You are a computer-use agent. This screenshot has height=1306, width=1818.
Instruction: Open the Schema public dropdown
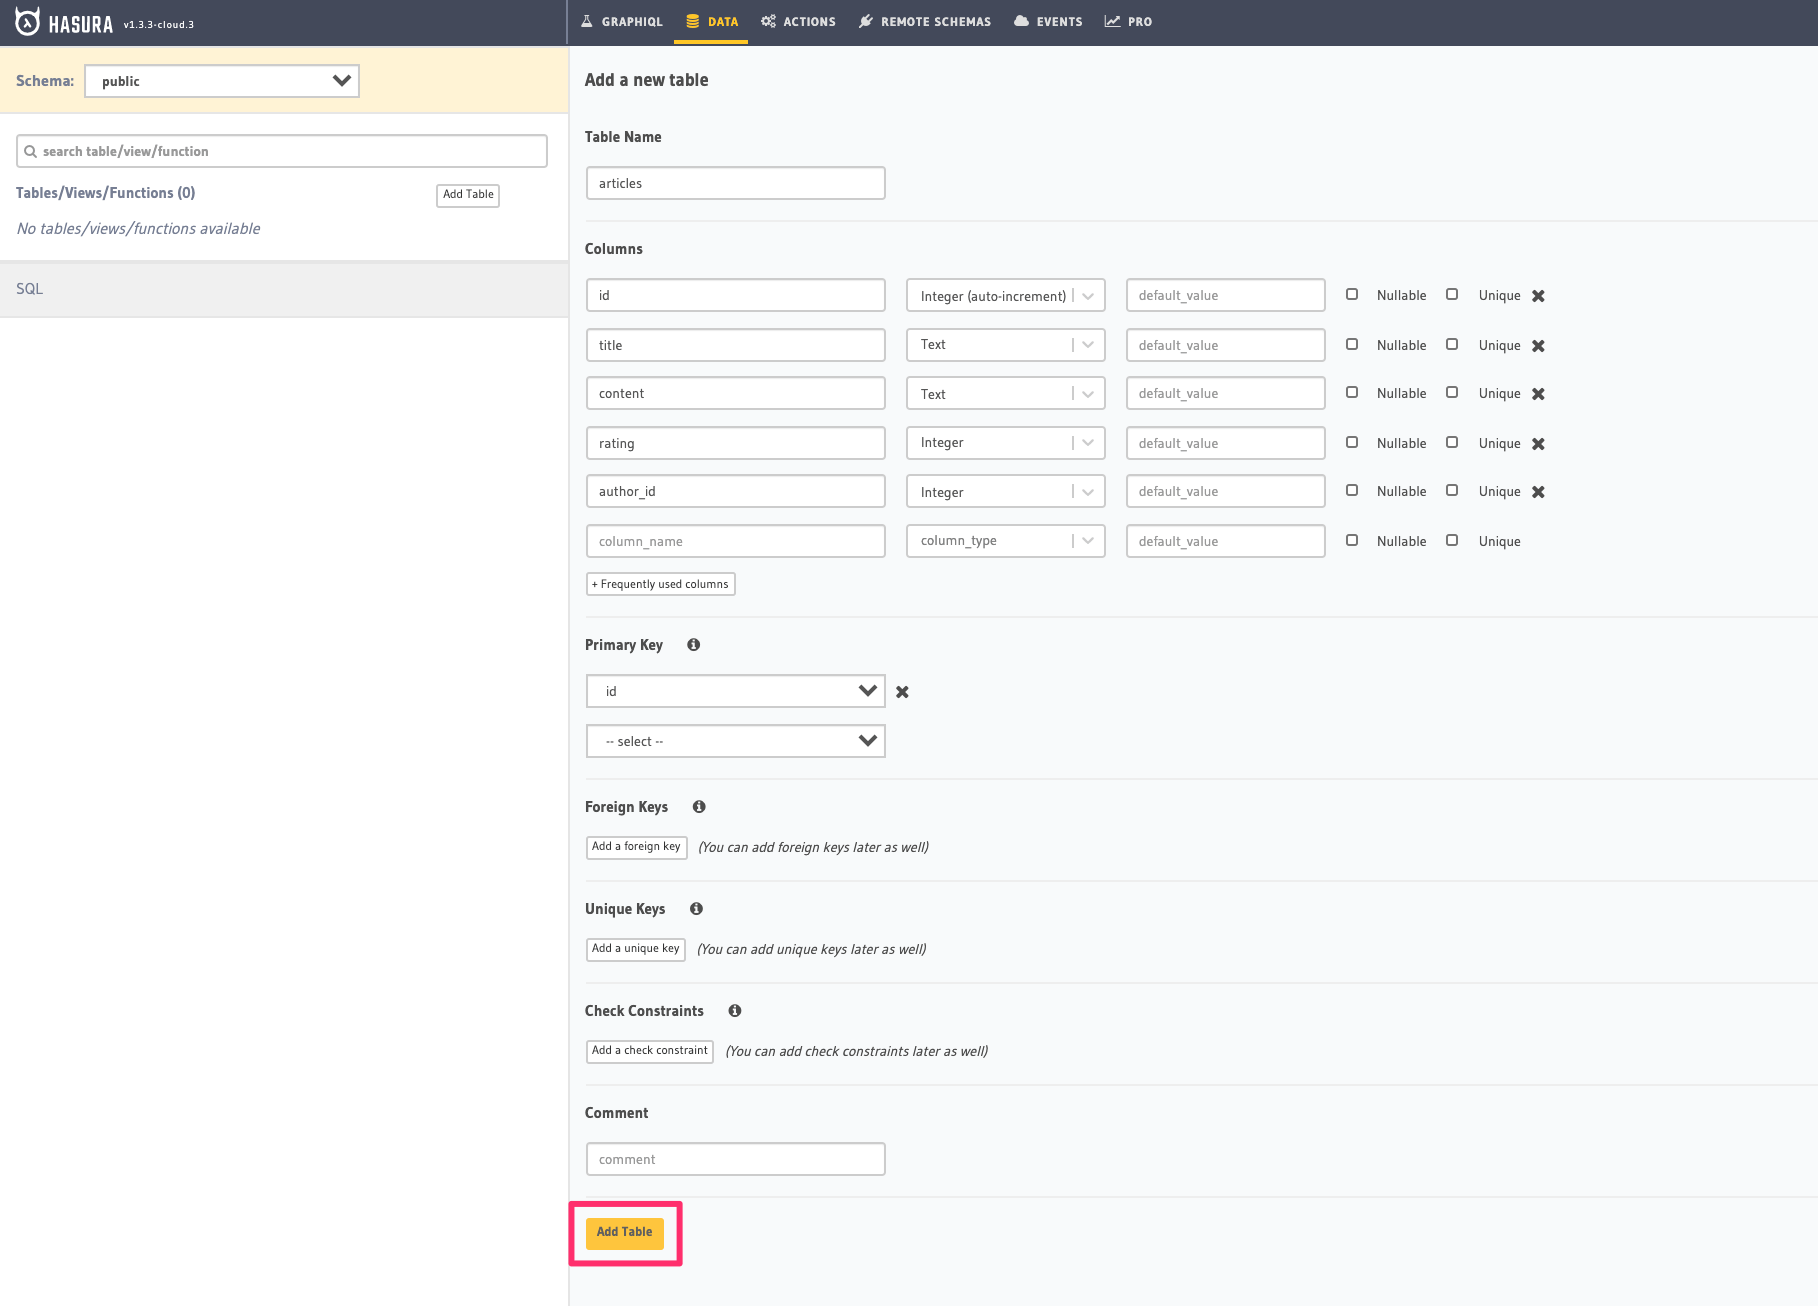click(222, 81)
